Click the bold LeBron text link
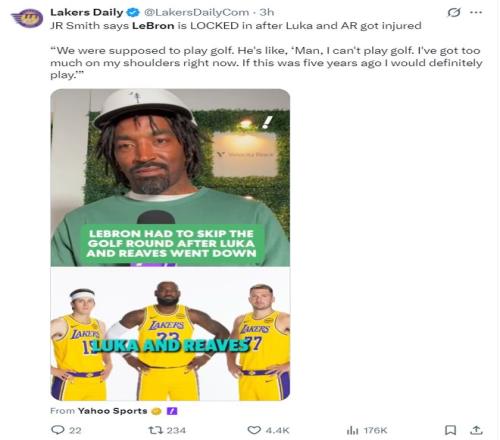The width and height of the screenshot is (500, 440). pos(153,26)
